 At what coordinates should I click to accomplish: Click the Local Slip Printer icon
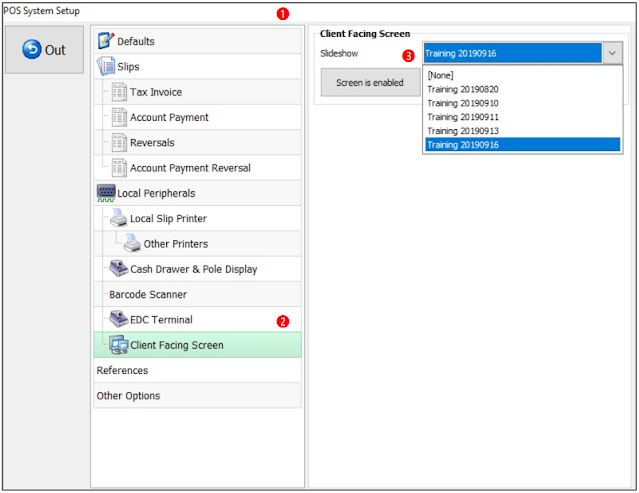(x=119, y=218)
